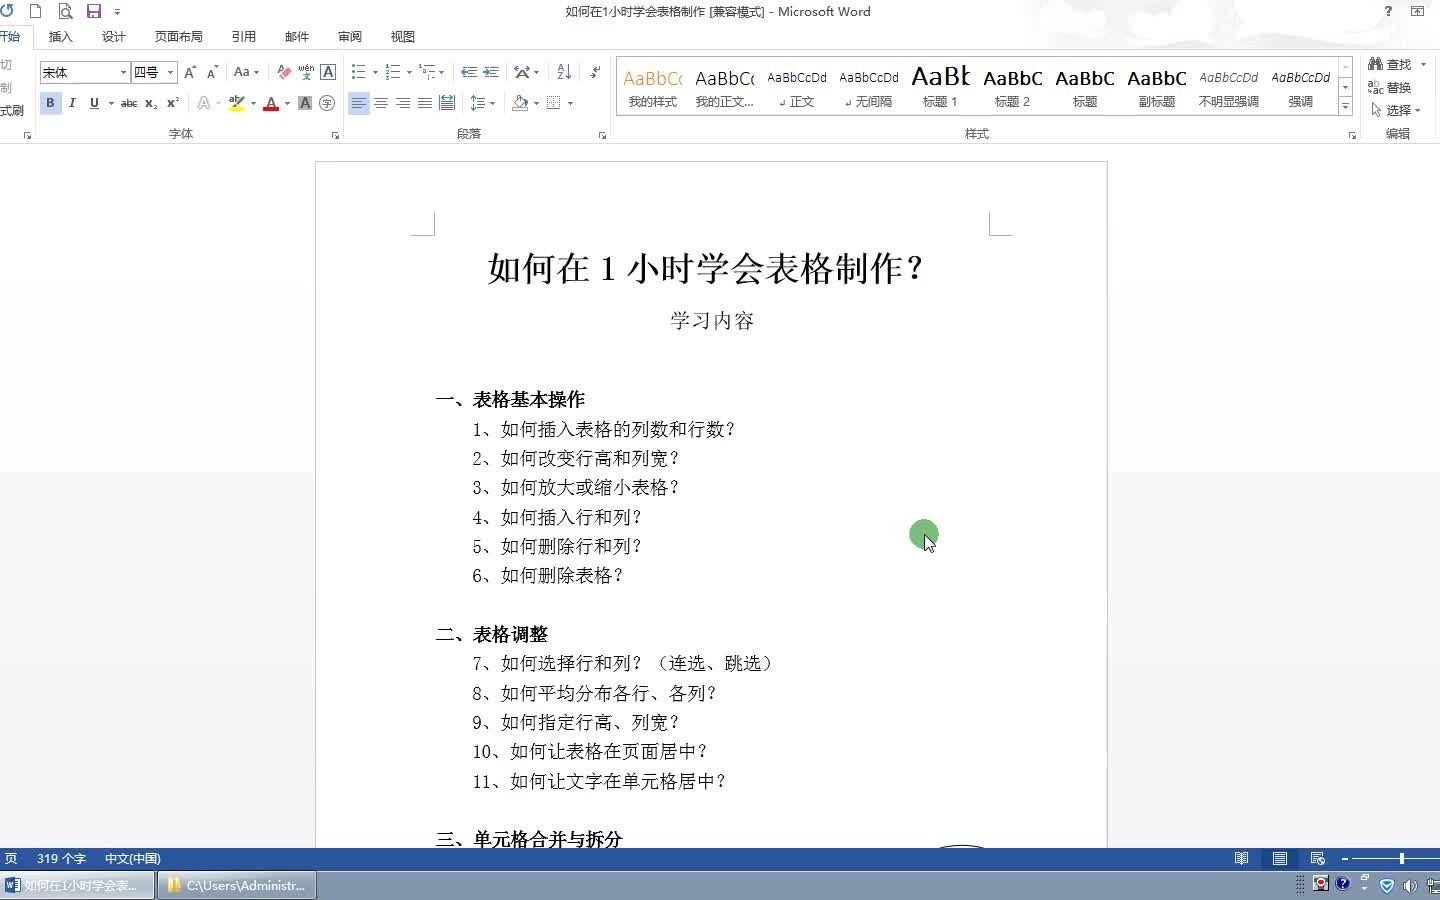
Task: Apply character border icon
Action: tap(328, 72)
